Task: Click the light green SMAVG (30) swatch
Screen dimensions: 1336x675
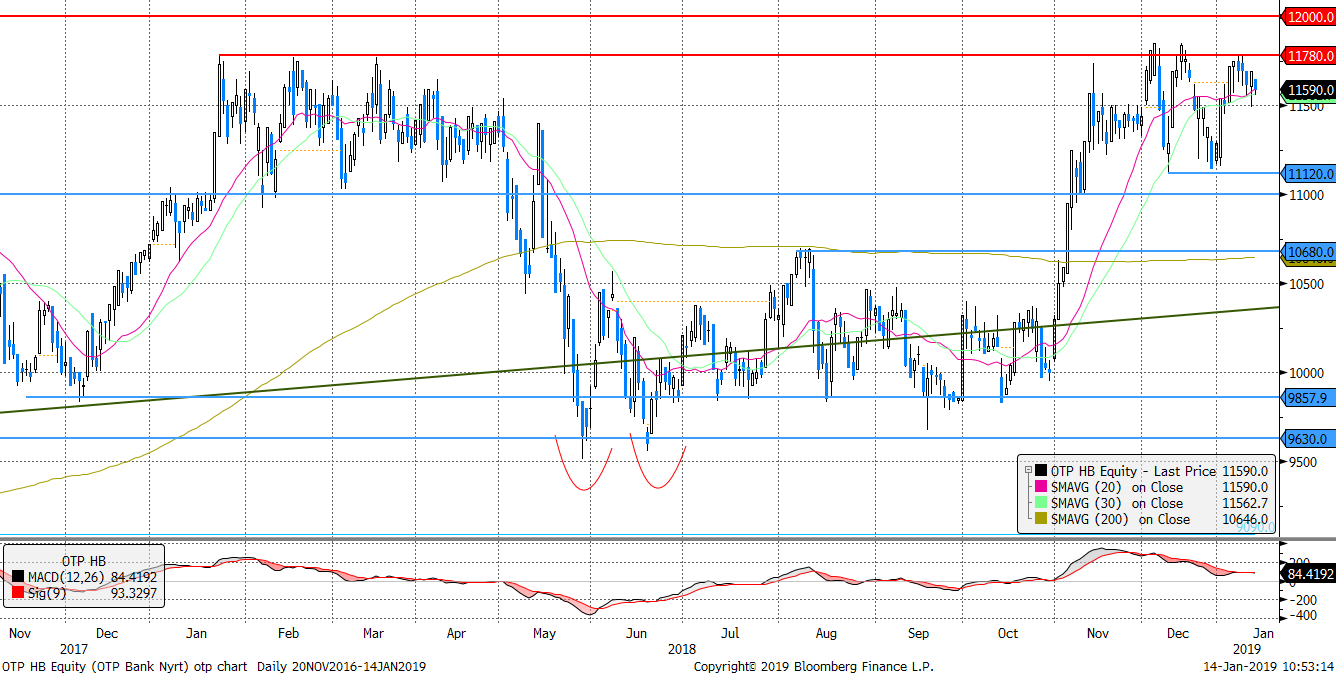Action: (1041, 503)
